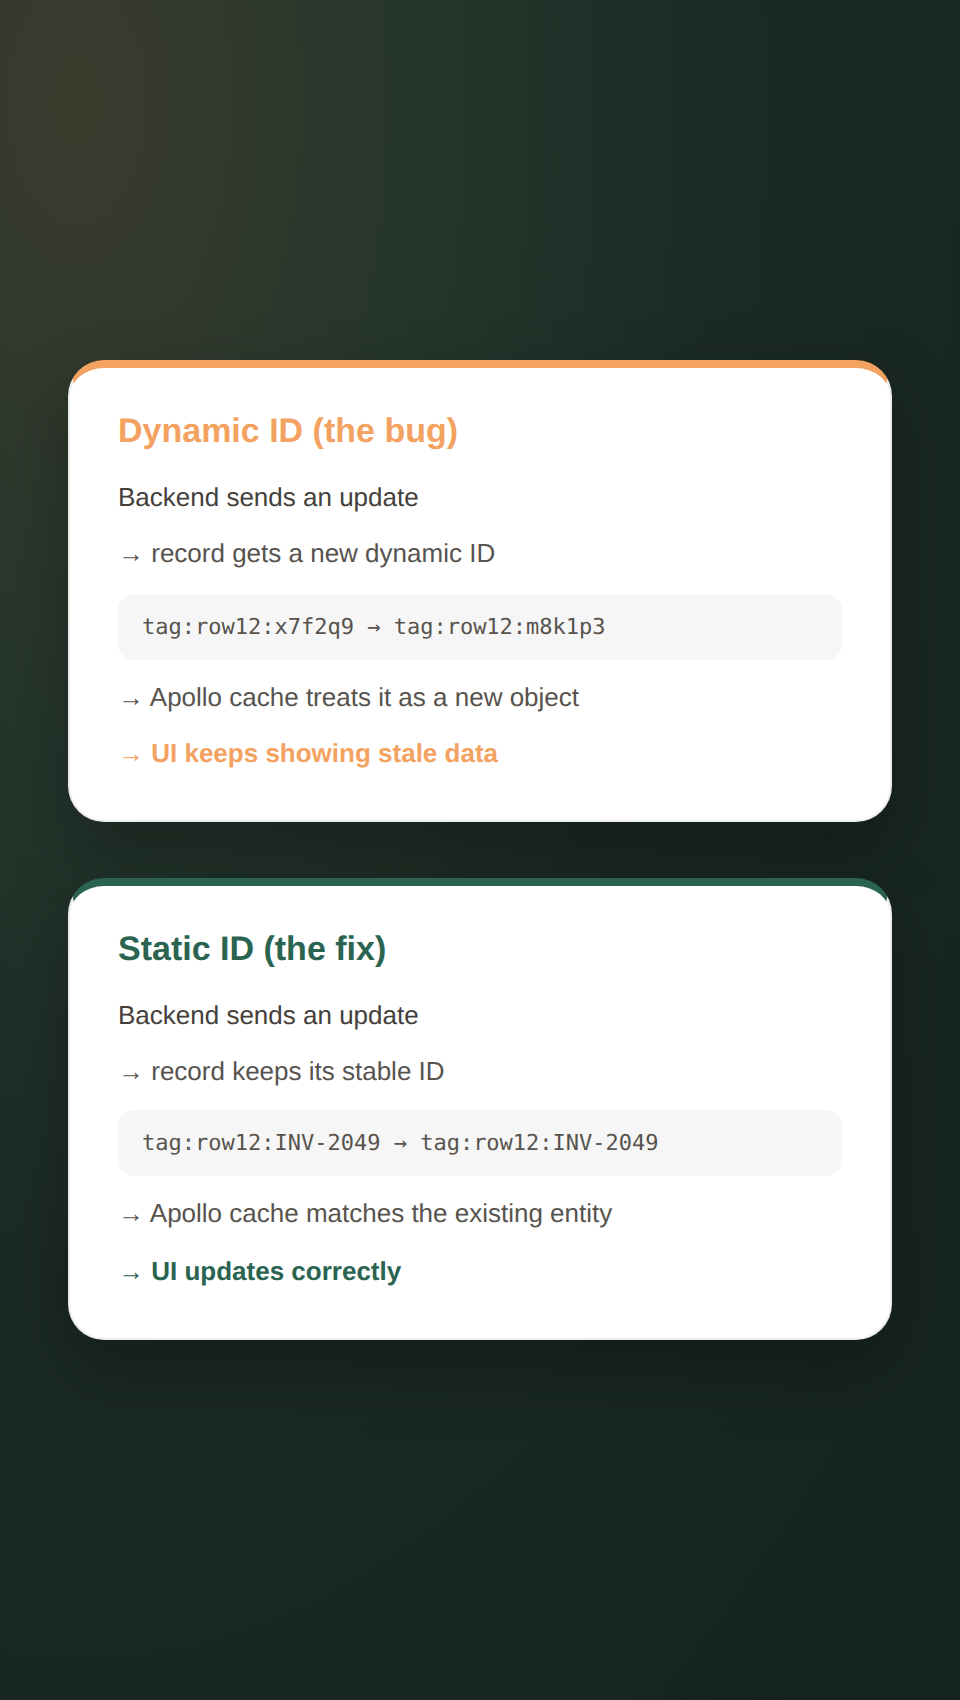
Task: Click 'Apollo cache treats it as a new object'
Action: pos(348,698)
